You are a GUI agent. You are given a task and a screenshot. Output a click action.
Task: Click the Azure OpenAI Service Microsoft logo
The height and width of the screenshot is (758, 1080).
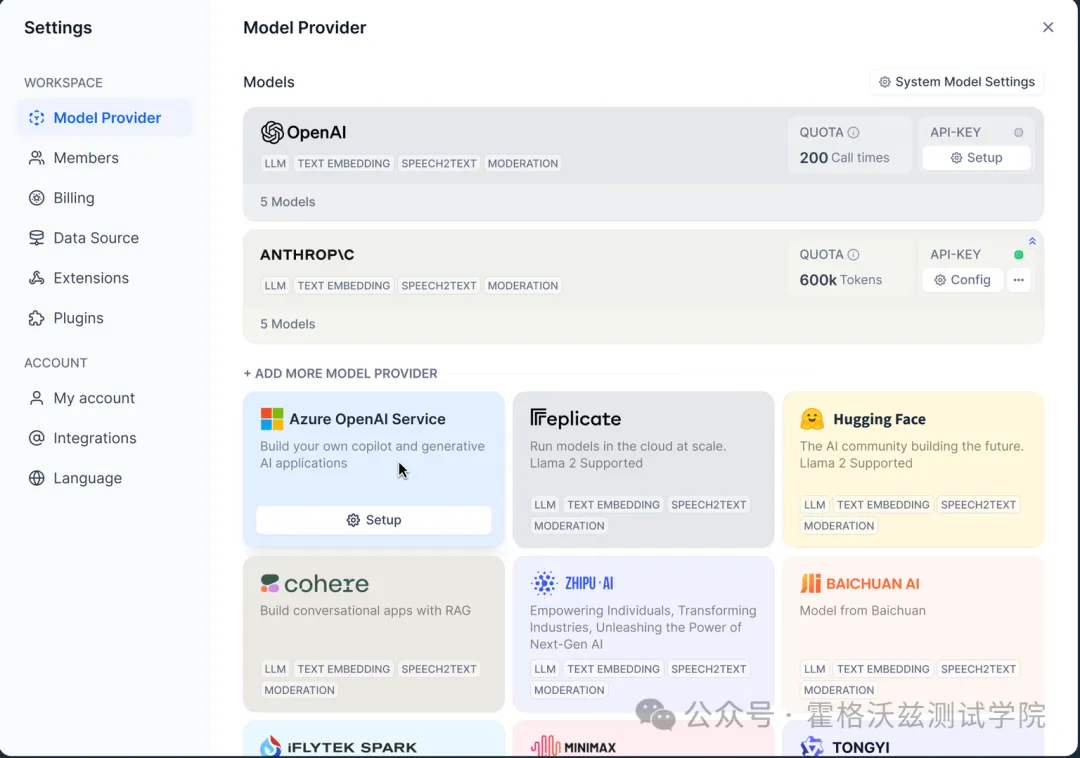point(271,419)
